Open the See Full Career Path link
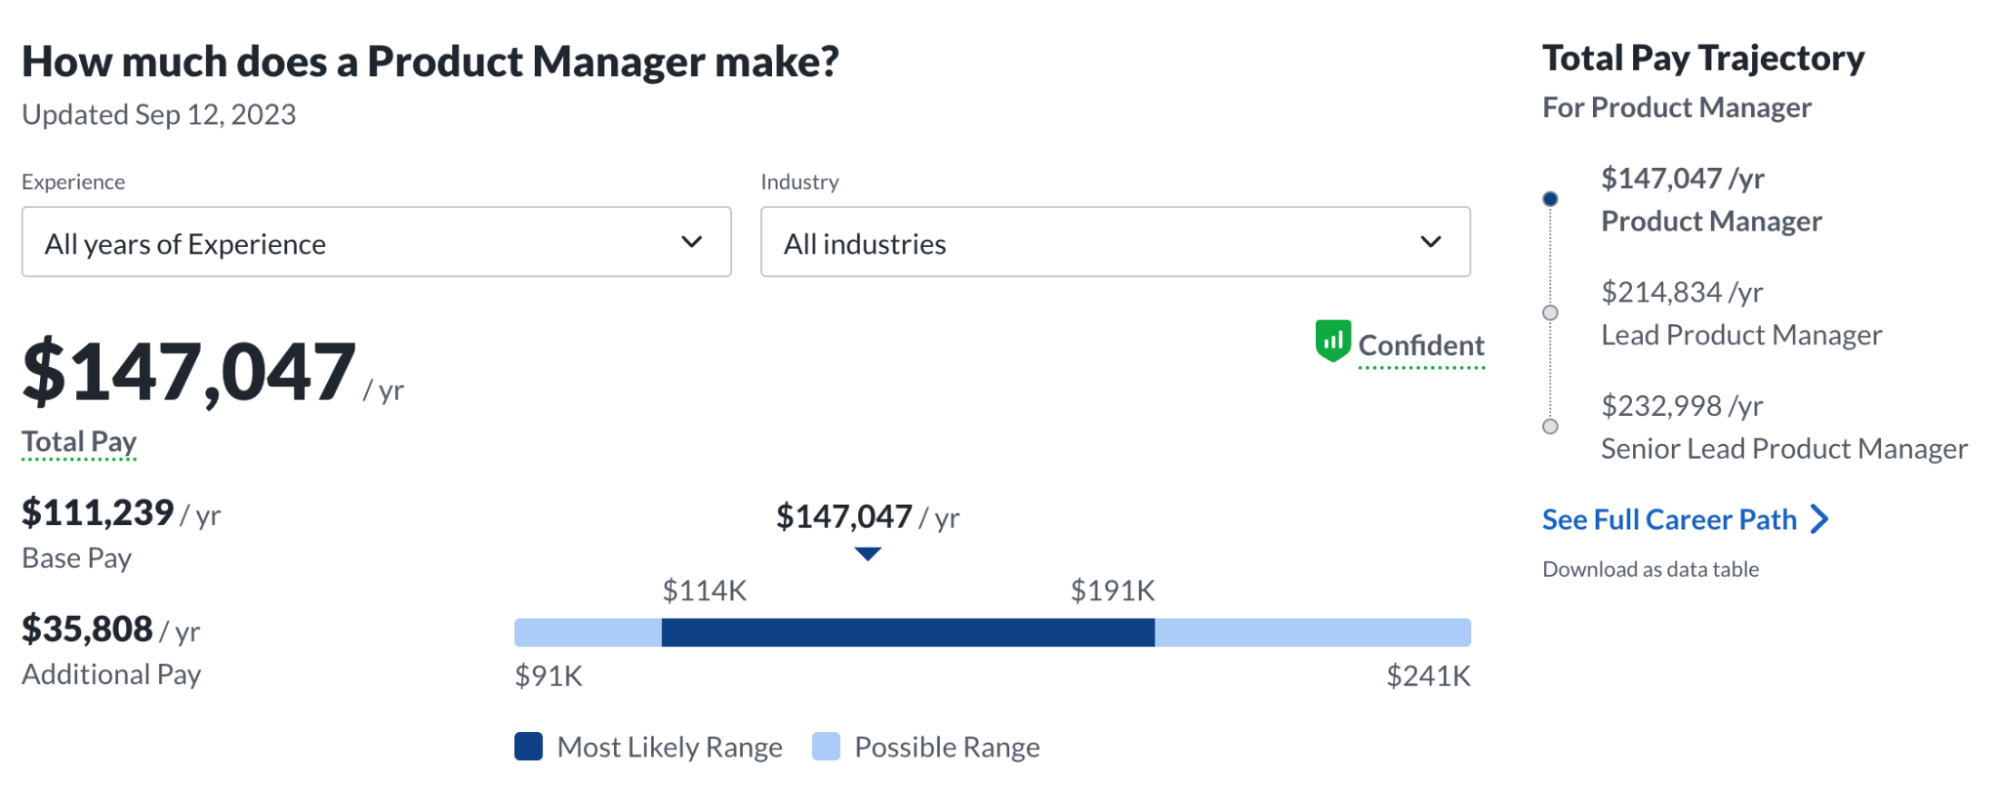1999x798 pixels. 1668,520
